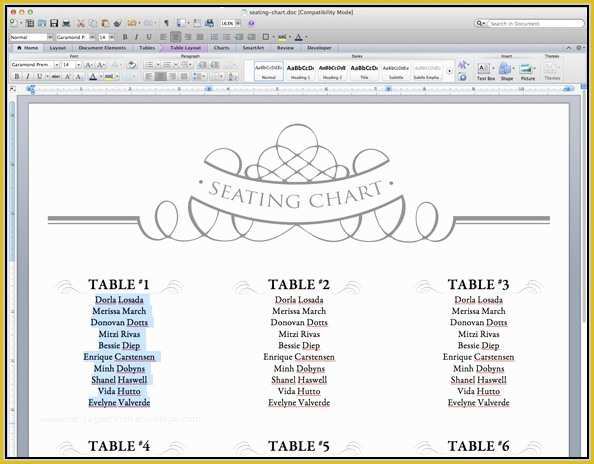Click the Save icon in the toolbar

pos(54,23)
